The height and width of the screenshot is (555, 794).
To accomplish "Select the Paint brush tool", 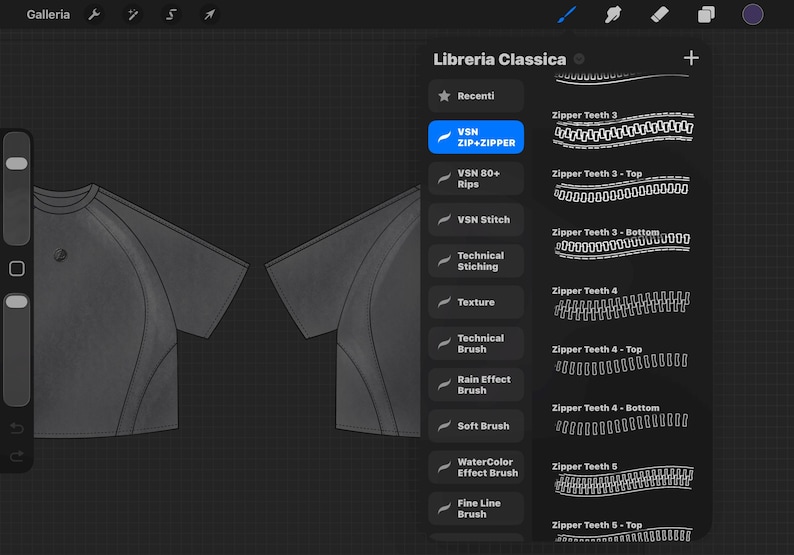I will tap(567, 15).
